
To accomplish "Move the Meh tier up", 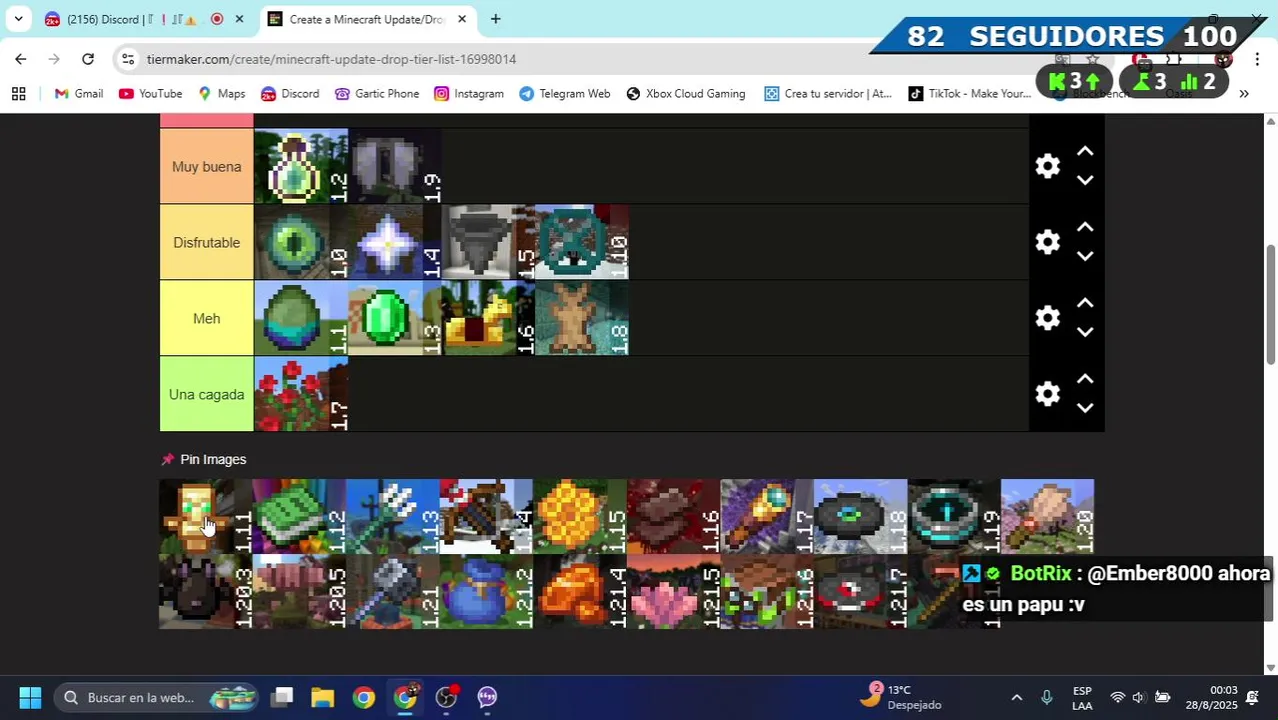I will [x=1085, y=304].
